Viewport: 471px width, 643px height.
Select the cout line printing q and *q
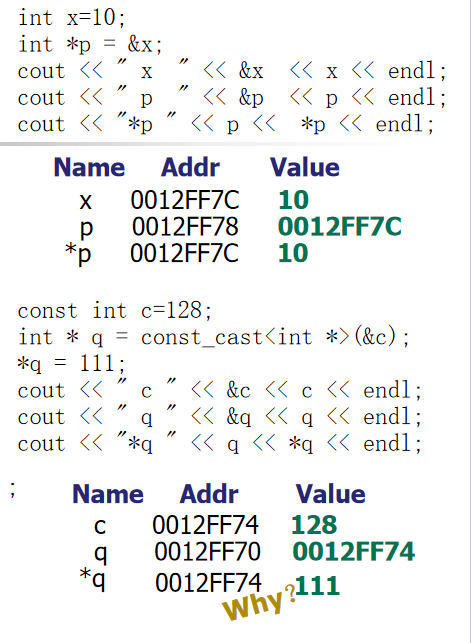(x=219, y=444)
